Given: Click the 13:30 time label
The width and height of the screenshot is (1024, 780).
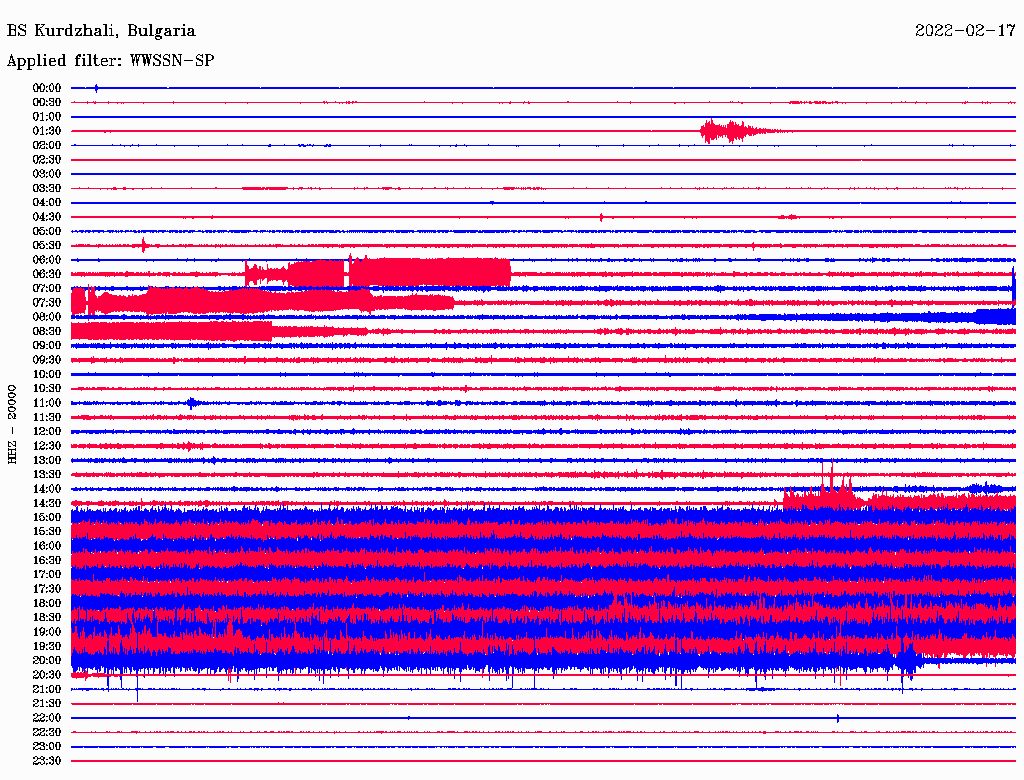Looking at the screenshot, I should click(x=47, y=475).
